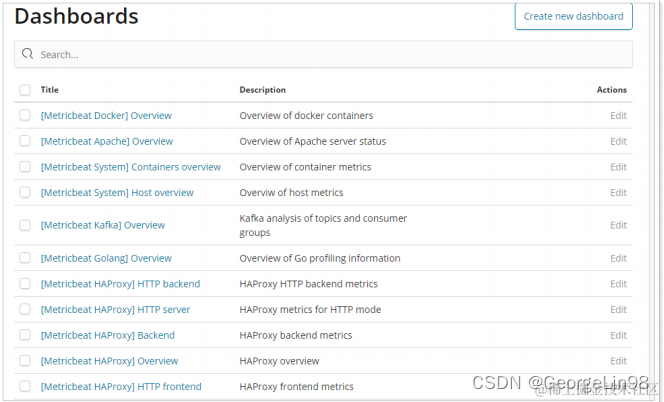Focus the dashboards Search field
This screenshot has height=402, width=664.
[324, 54]
